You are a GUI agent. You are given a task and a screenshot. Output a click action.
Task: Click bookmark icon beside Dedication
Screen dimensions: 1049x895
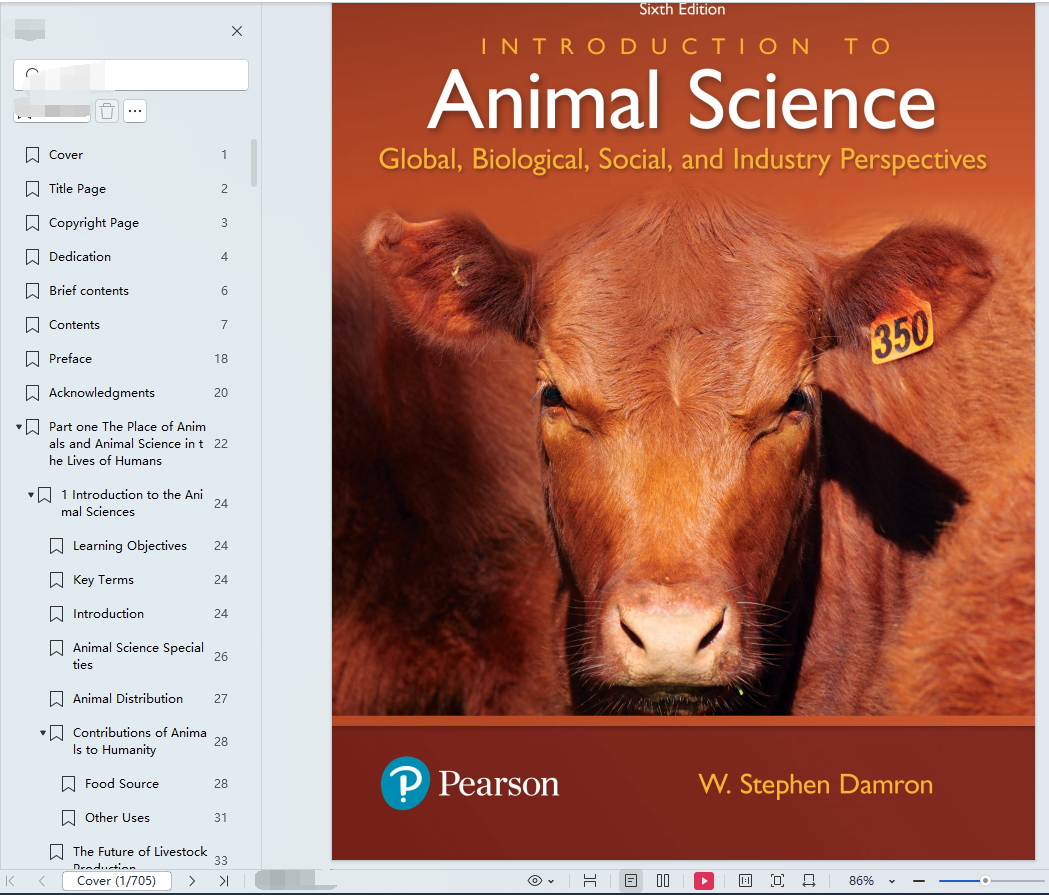(32, 258)
